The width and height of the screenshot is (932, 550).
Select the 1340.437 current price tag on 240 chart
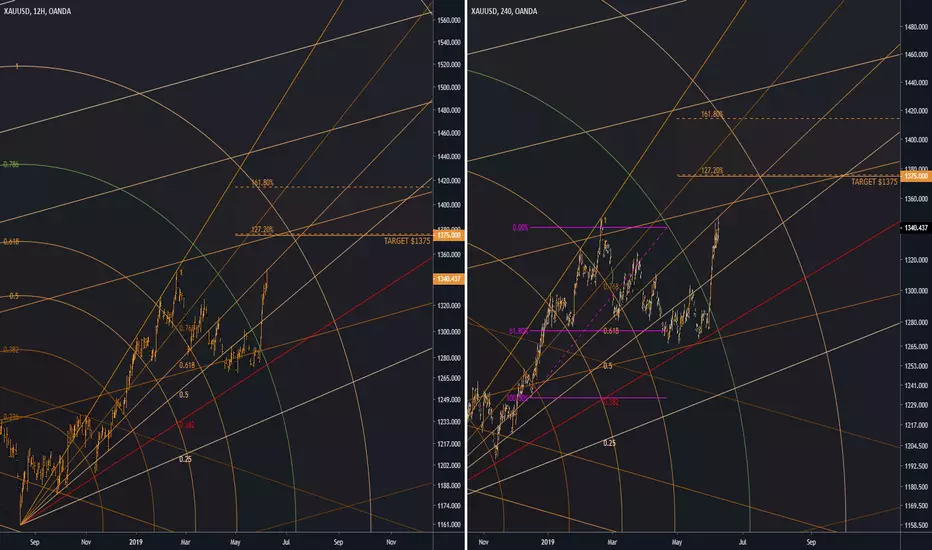coord(916,228)
